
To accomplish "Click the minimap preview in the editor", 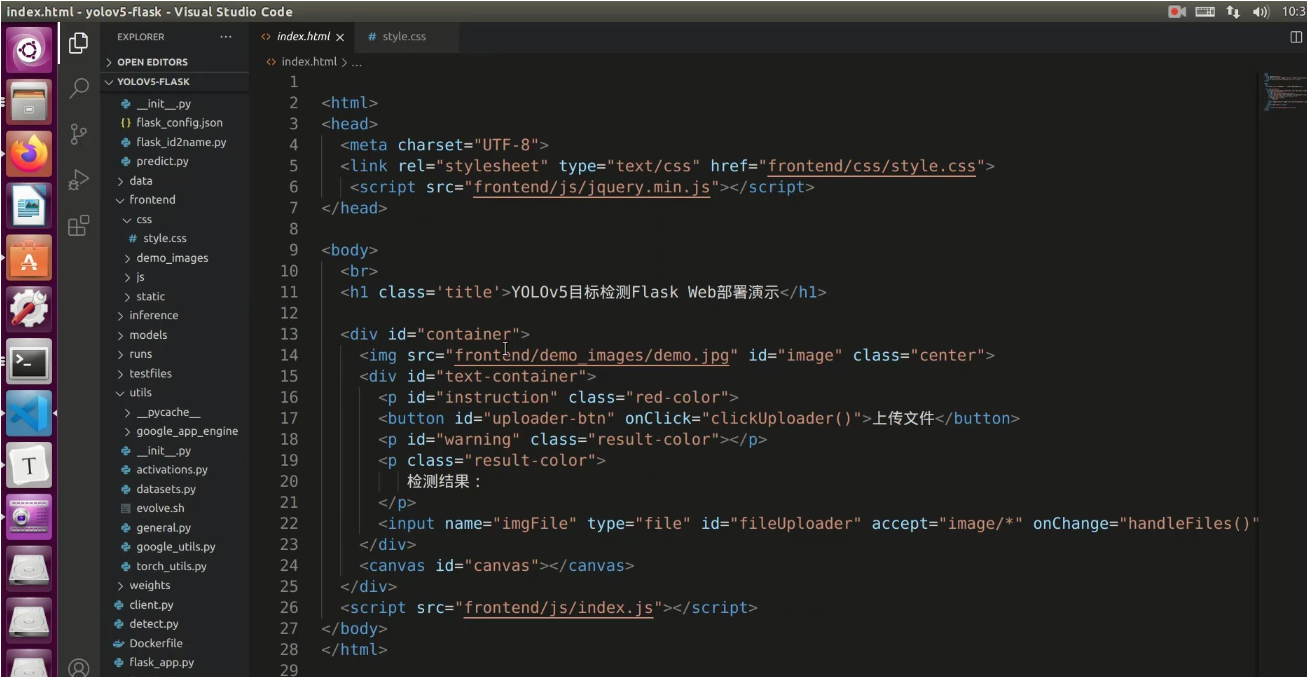I will [1284, 91].
